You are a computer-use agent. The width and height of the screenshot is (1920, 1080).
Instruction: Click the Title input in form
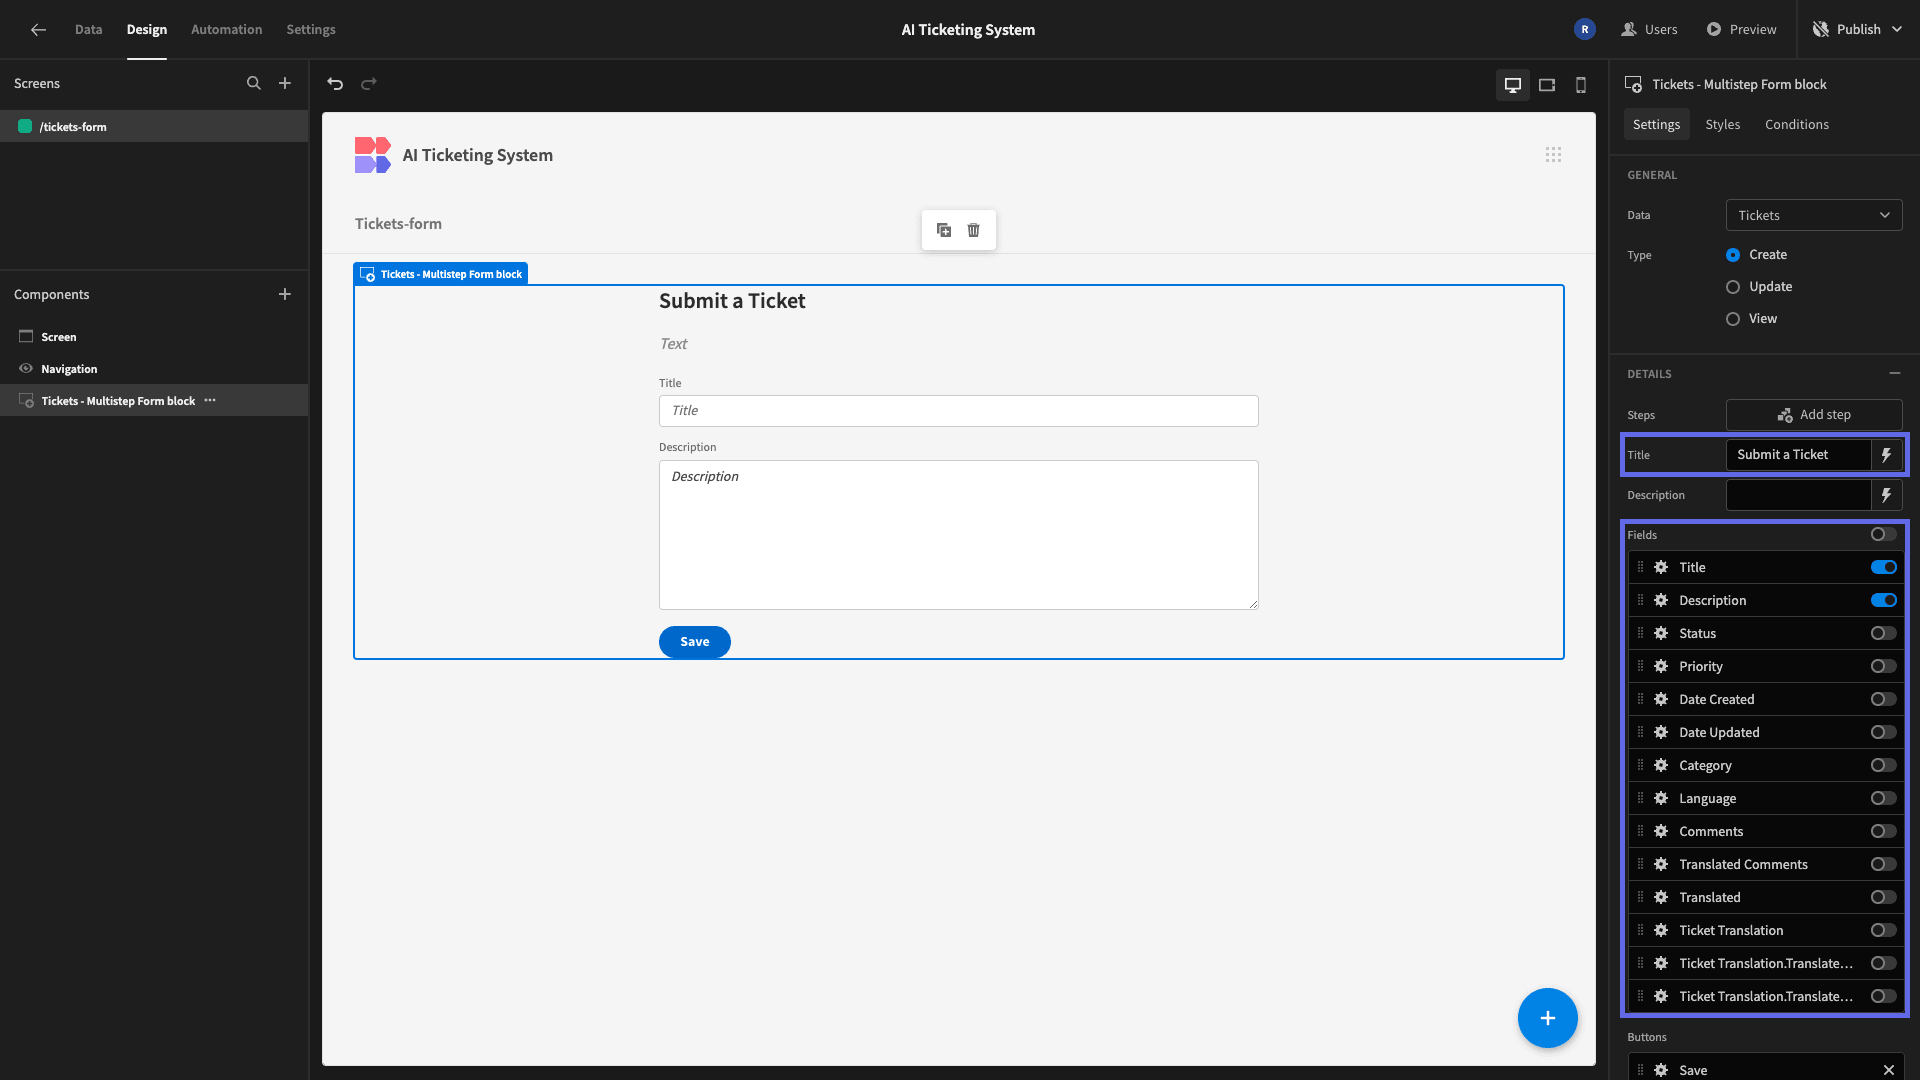(x=958, y=411)
